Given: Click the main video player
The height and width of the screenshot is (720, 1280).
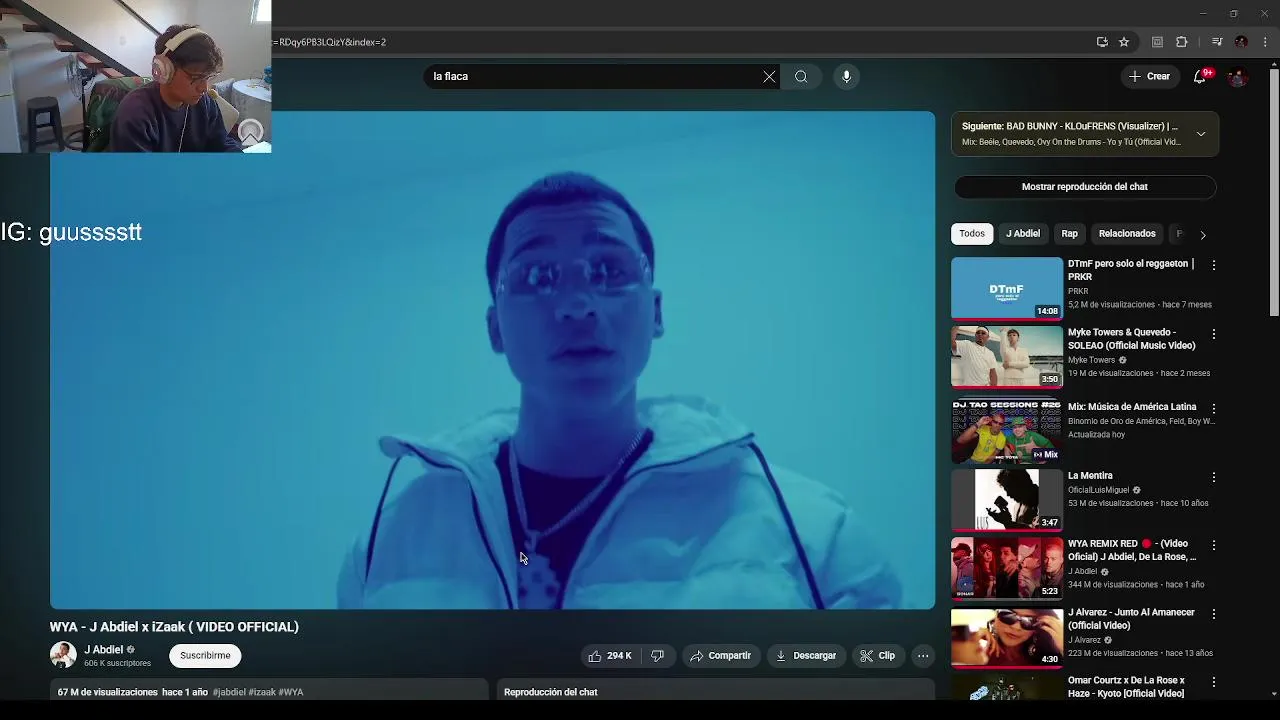Looking at the screenshot, I should click(x=492, y=360).
